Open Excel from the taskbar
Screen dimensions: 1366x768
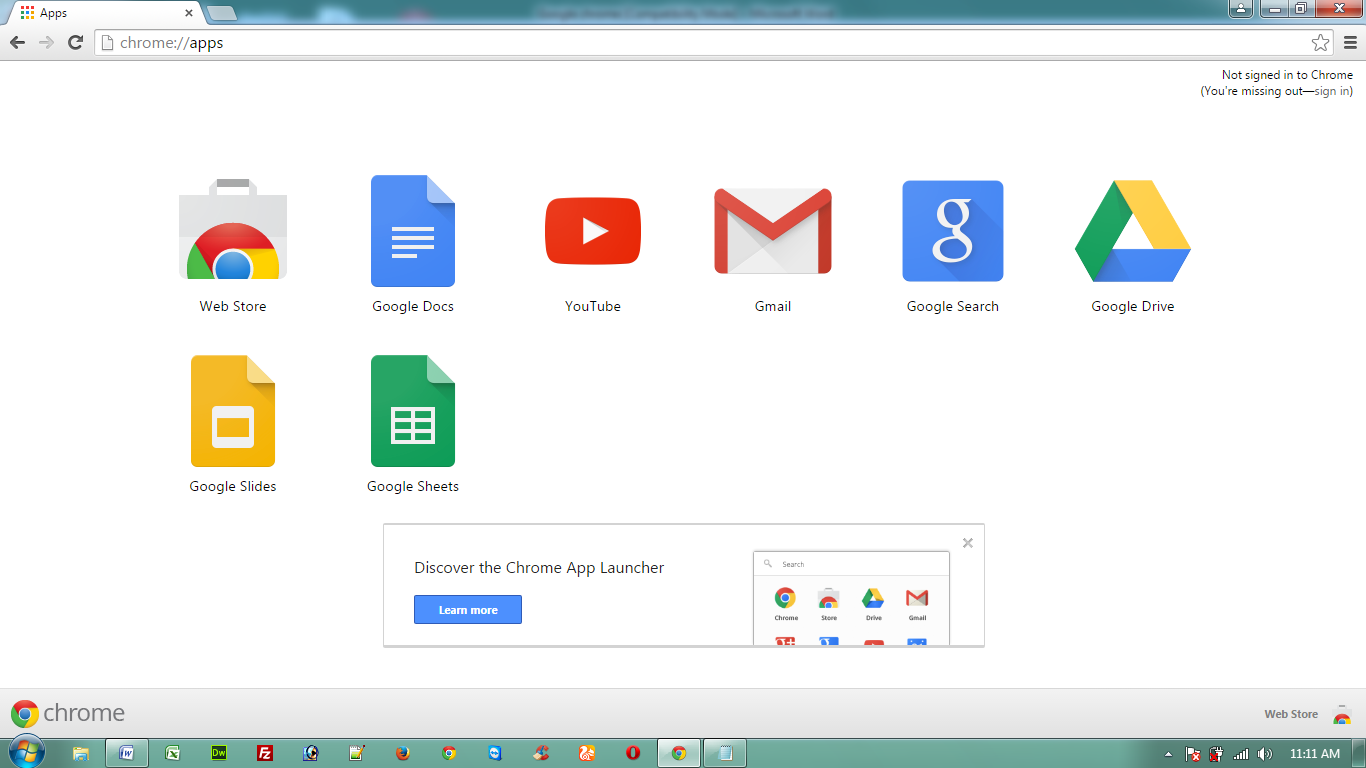pyautogui.click(x=173, y=753)
